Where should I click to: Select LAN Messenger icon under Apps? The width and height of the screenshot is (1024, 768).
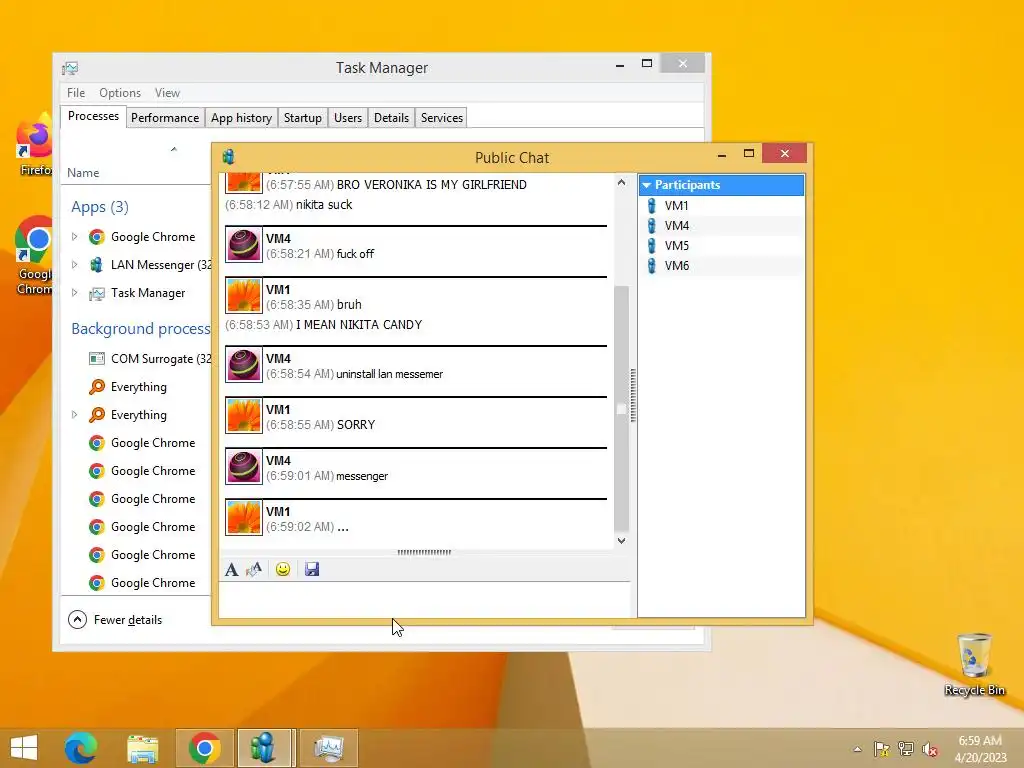click(x=97, y=264)
